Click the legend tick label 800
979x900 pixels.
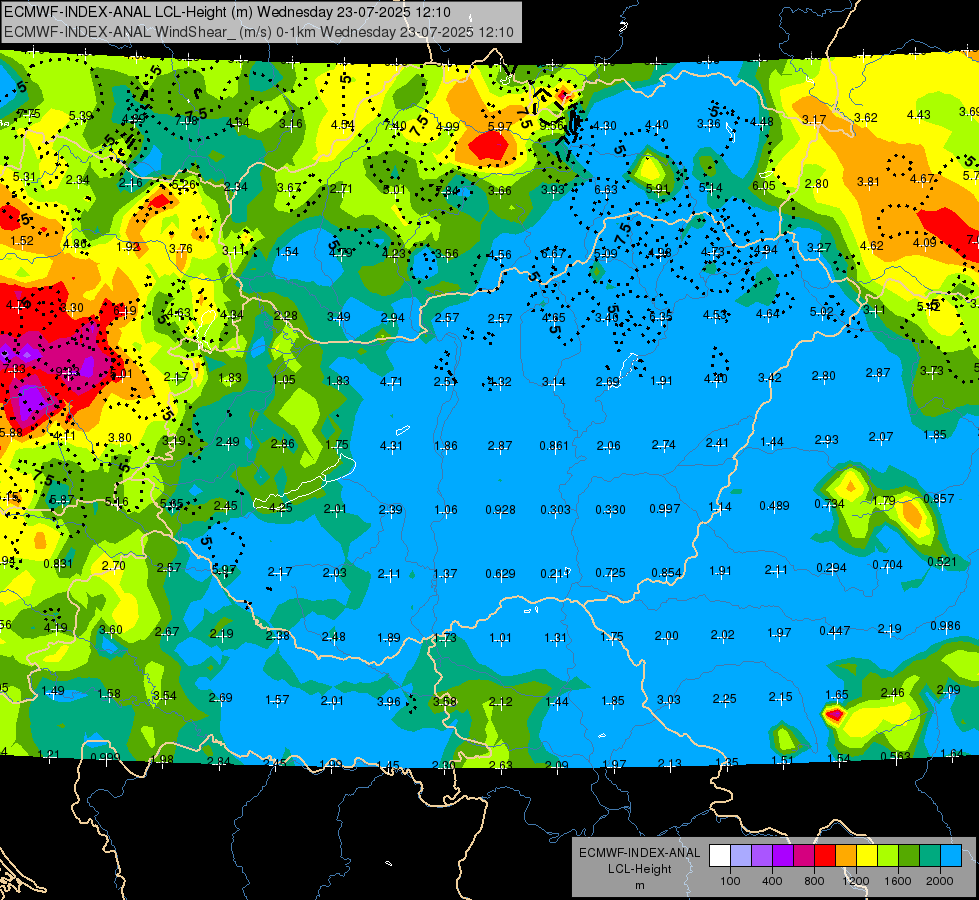[x=814, y=881]
